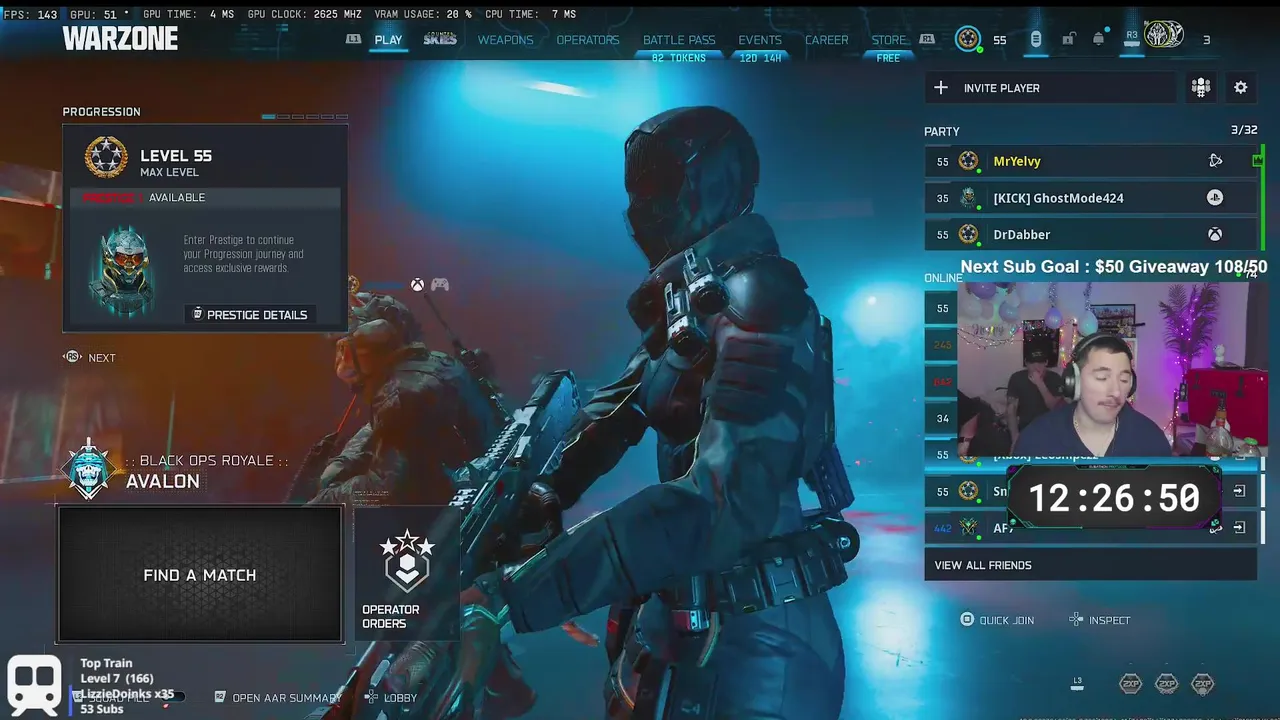
Task: Click NEXT under the Progression panel
Action: [90, 358]
